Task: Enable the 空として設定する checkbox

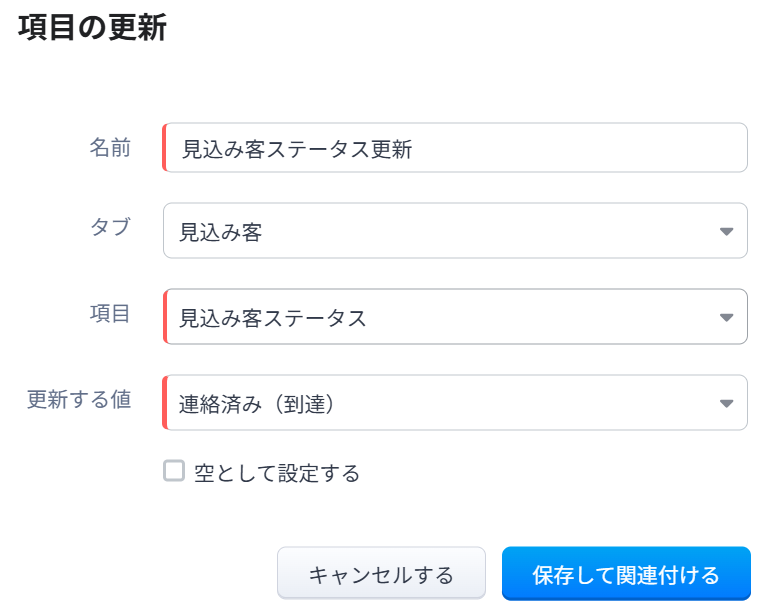Action: pos(175,471)
